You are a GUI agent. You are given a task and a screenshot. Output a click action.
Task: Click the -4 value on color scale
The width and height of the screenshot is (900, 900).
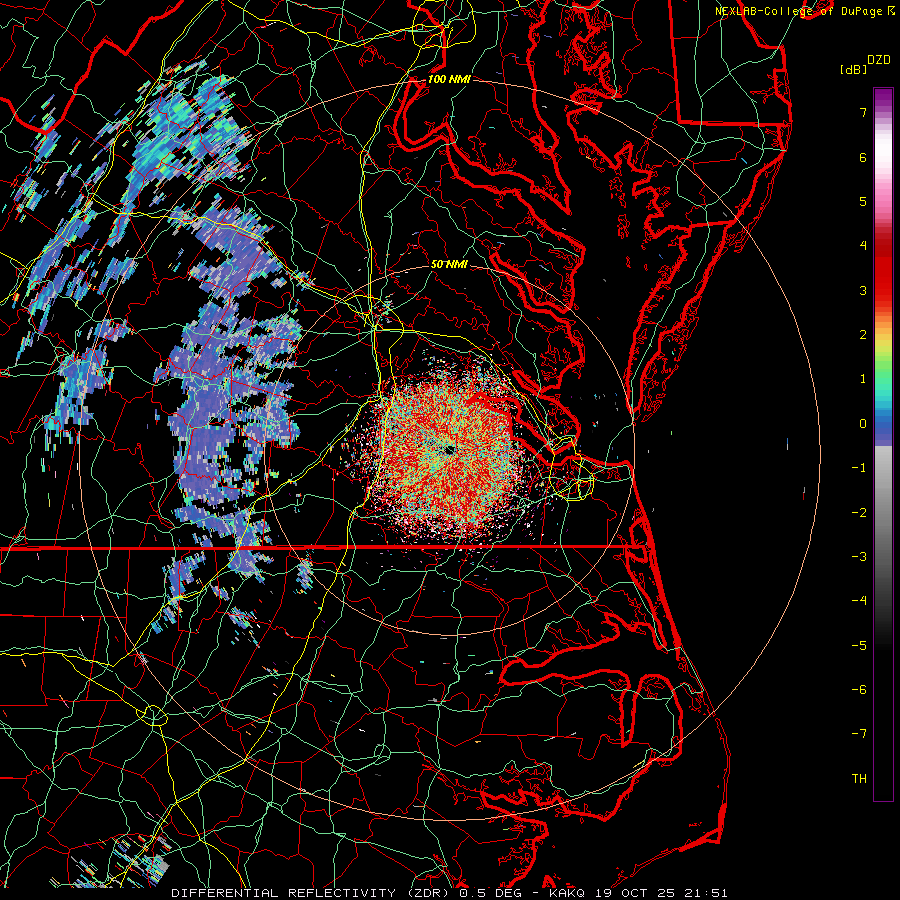pyautogui.click(x=859, y=601)
